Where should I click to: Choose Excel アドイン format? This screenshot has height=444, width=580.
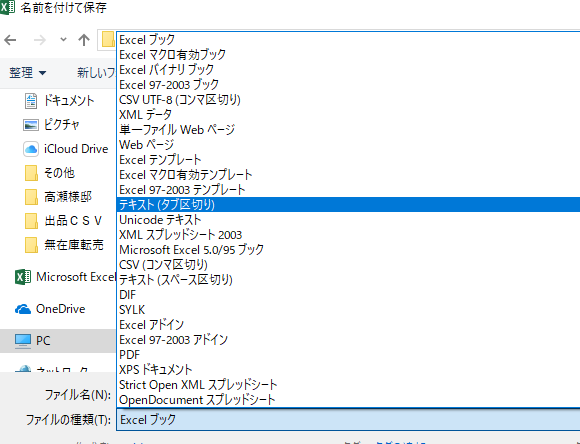click(x=348, y=325)
